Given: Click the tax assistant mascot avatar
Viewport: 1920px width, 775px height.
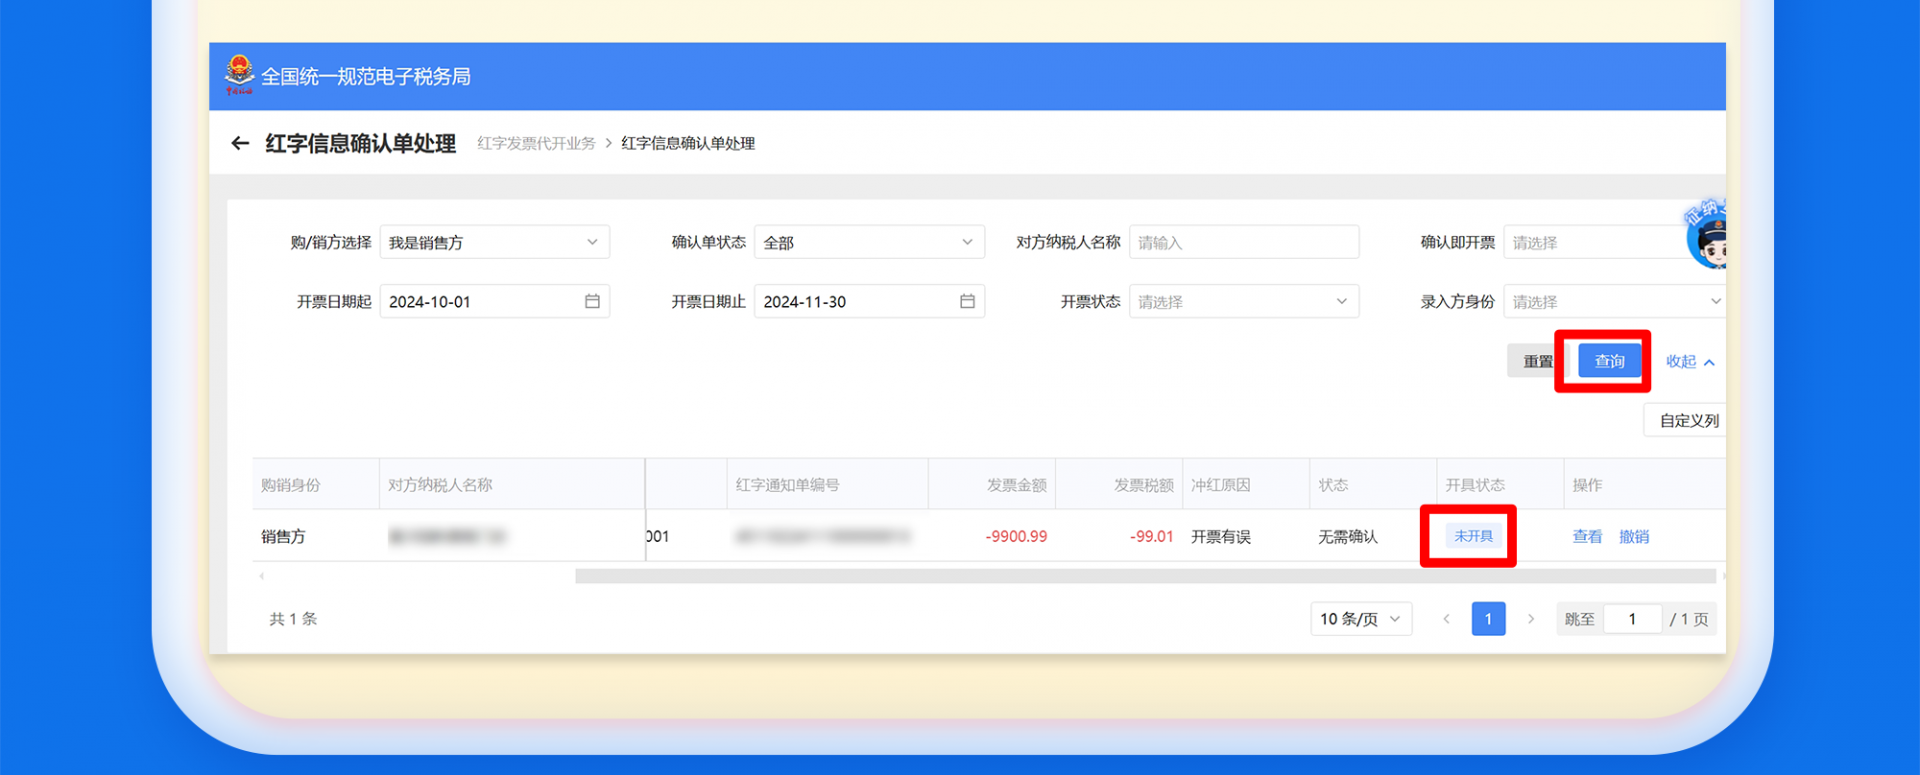Looking at the screenshot, I should point(1708,237).
